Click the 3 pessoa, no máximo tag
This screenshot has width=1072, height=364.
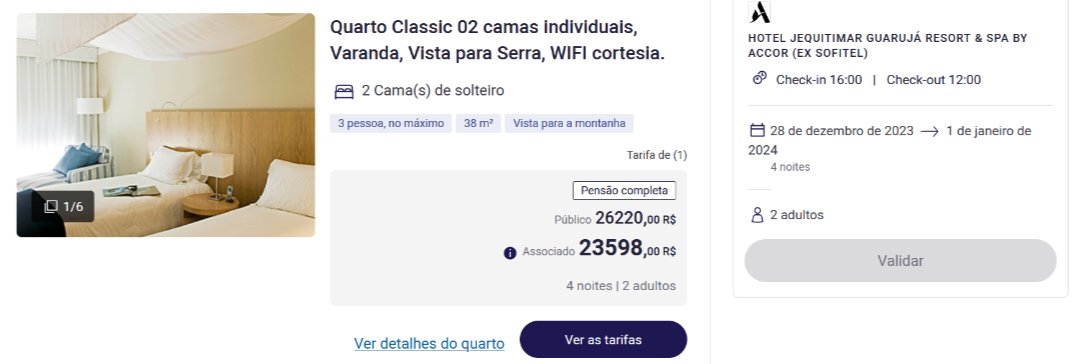(x=390, y=124)
